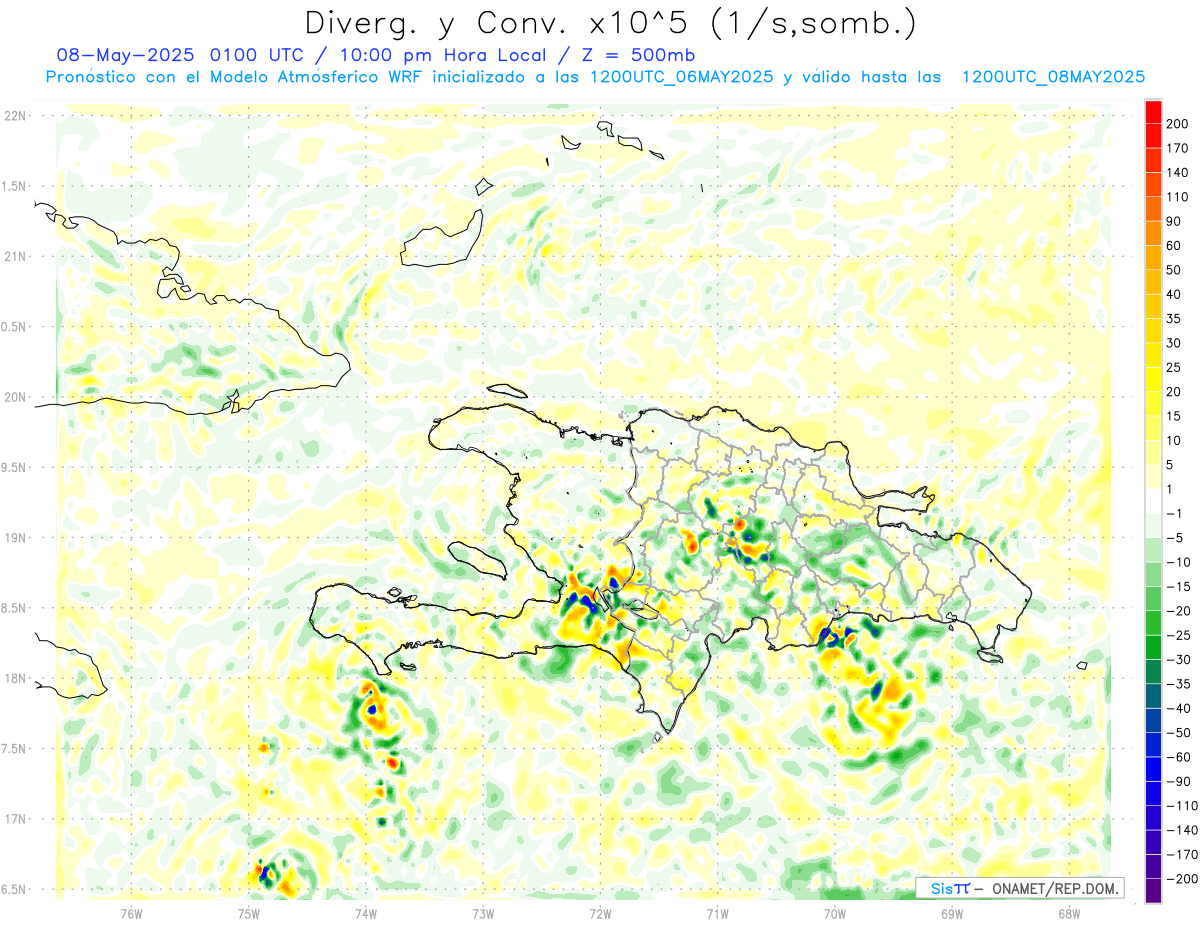Click the red swatch above 200 on the color scale

click(1153, 112)
